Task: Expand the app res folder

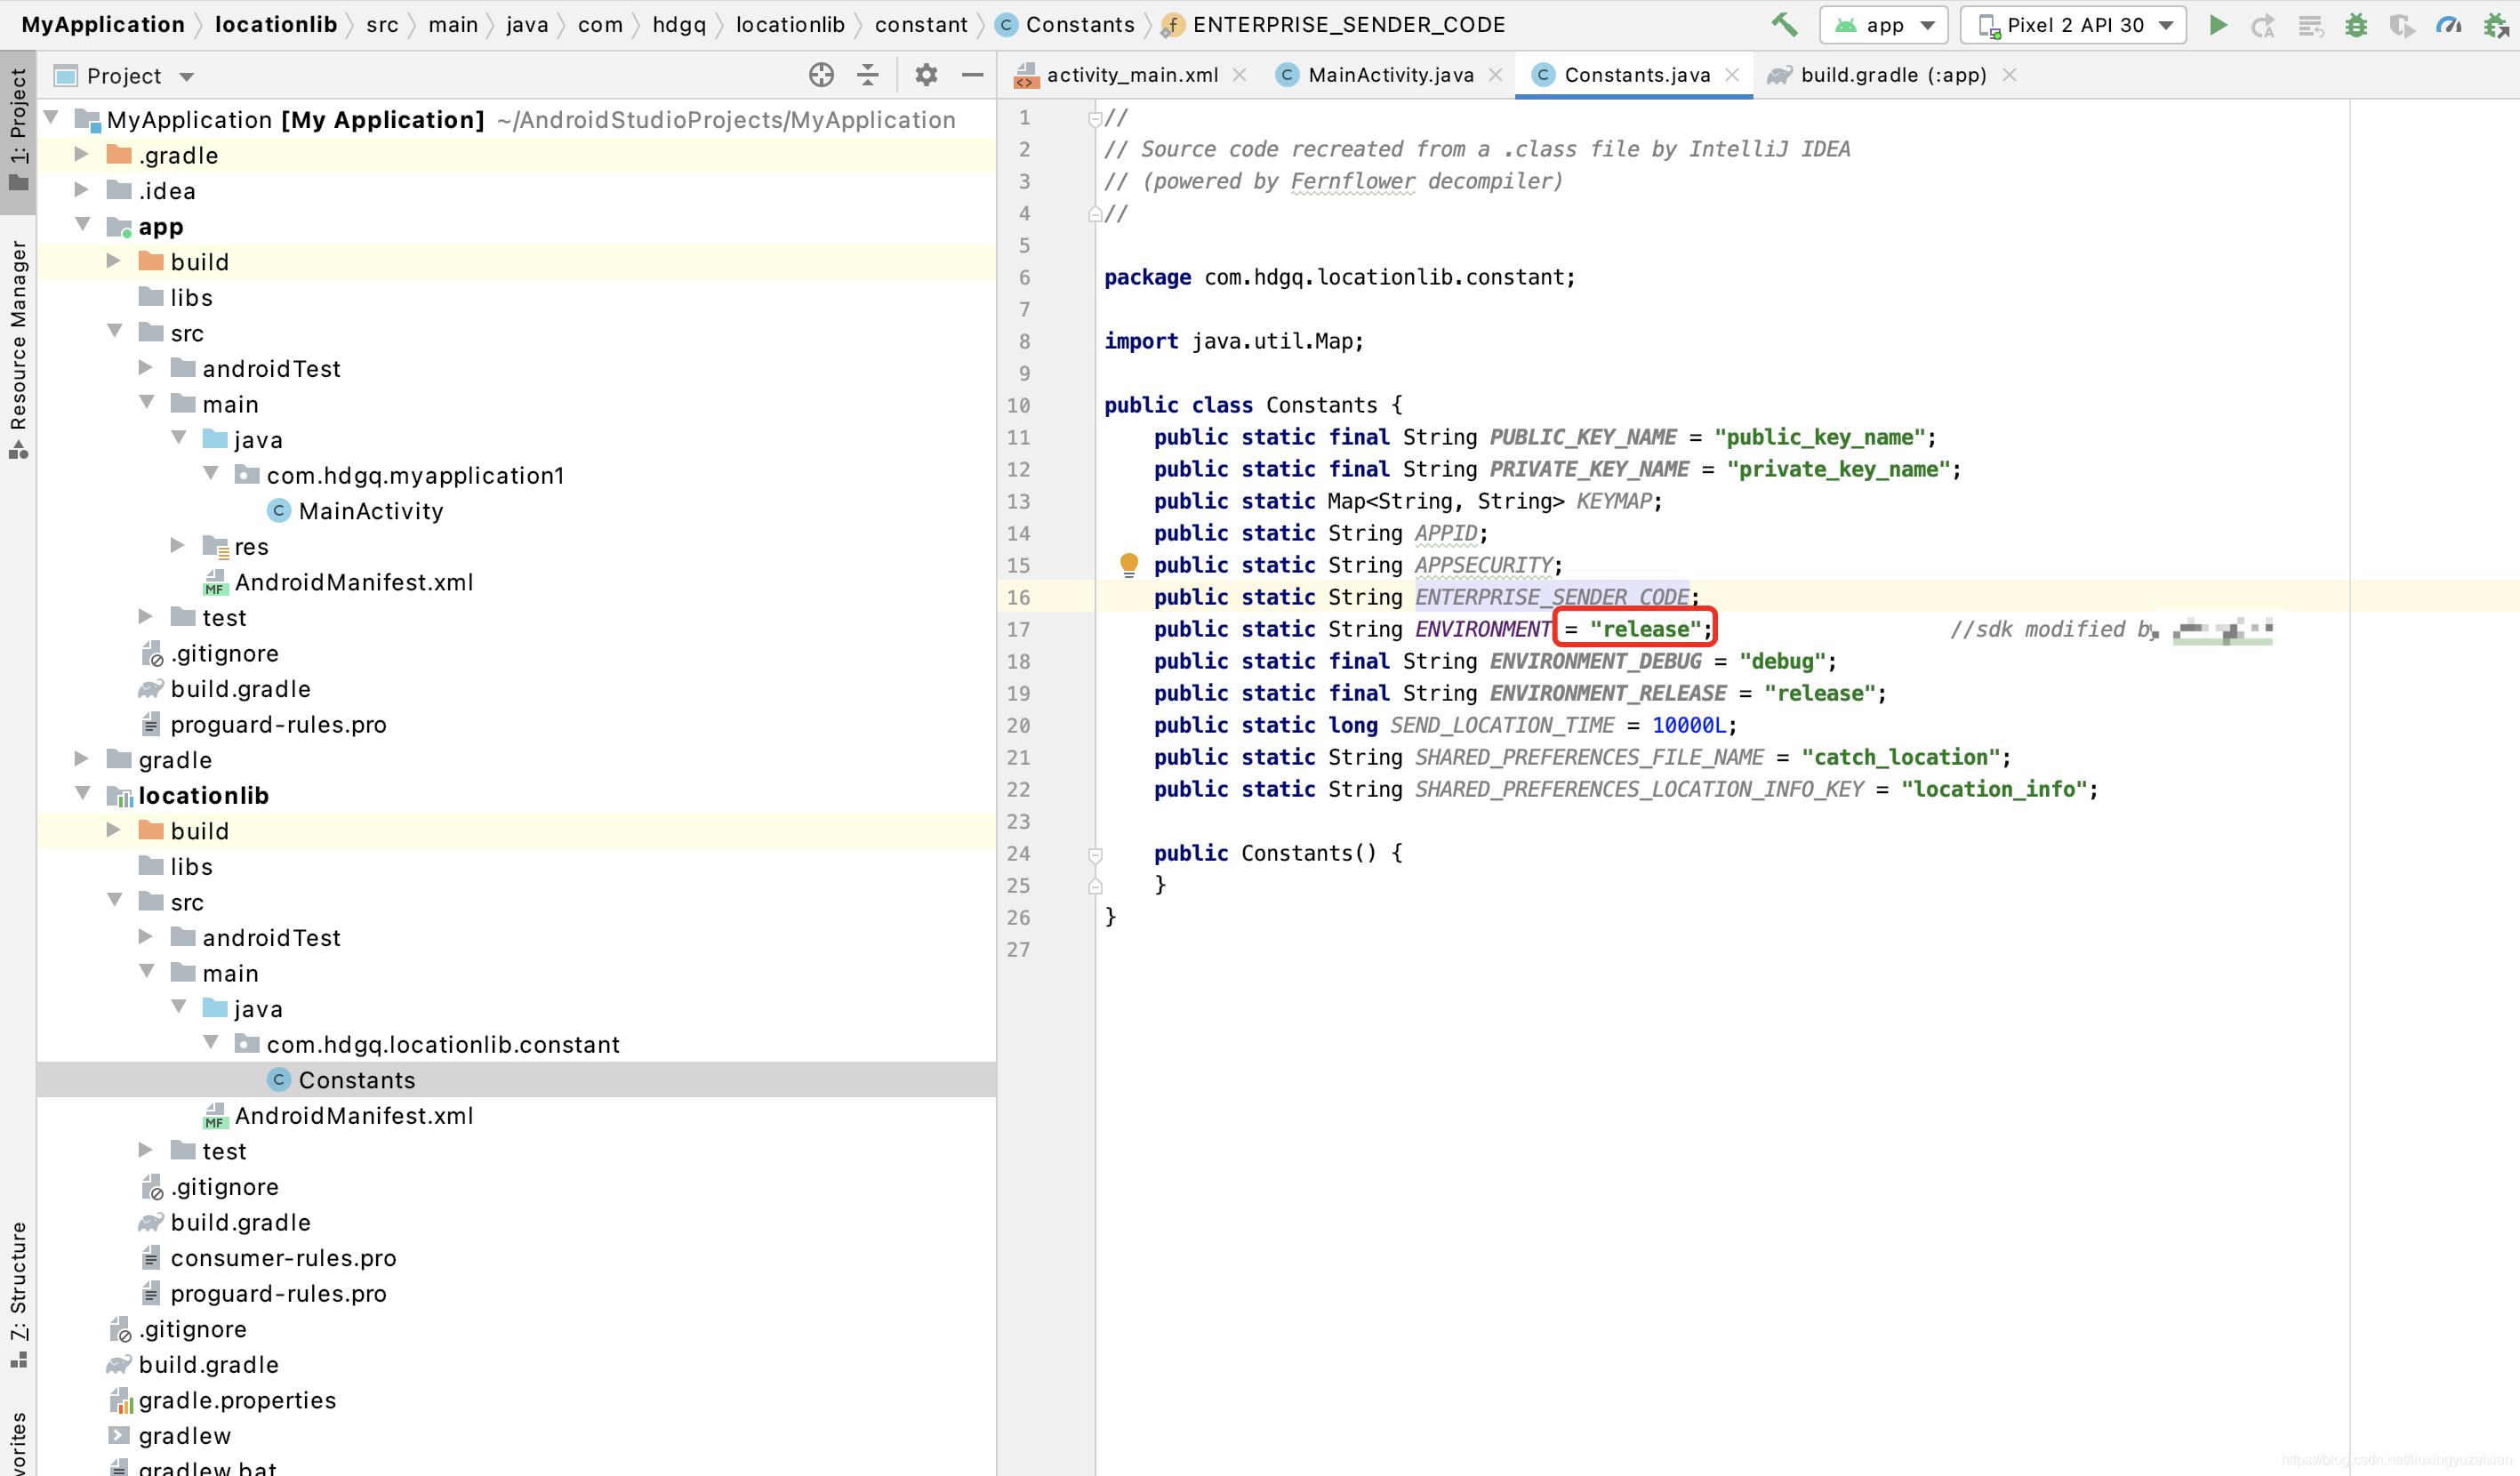Action: [x=178, y=546]
